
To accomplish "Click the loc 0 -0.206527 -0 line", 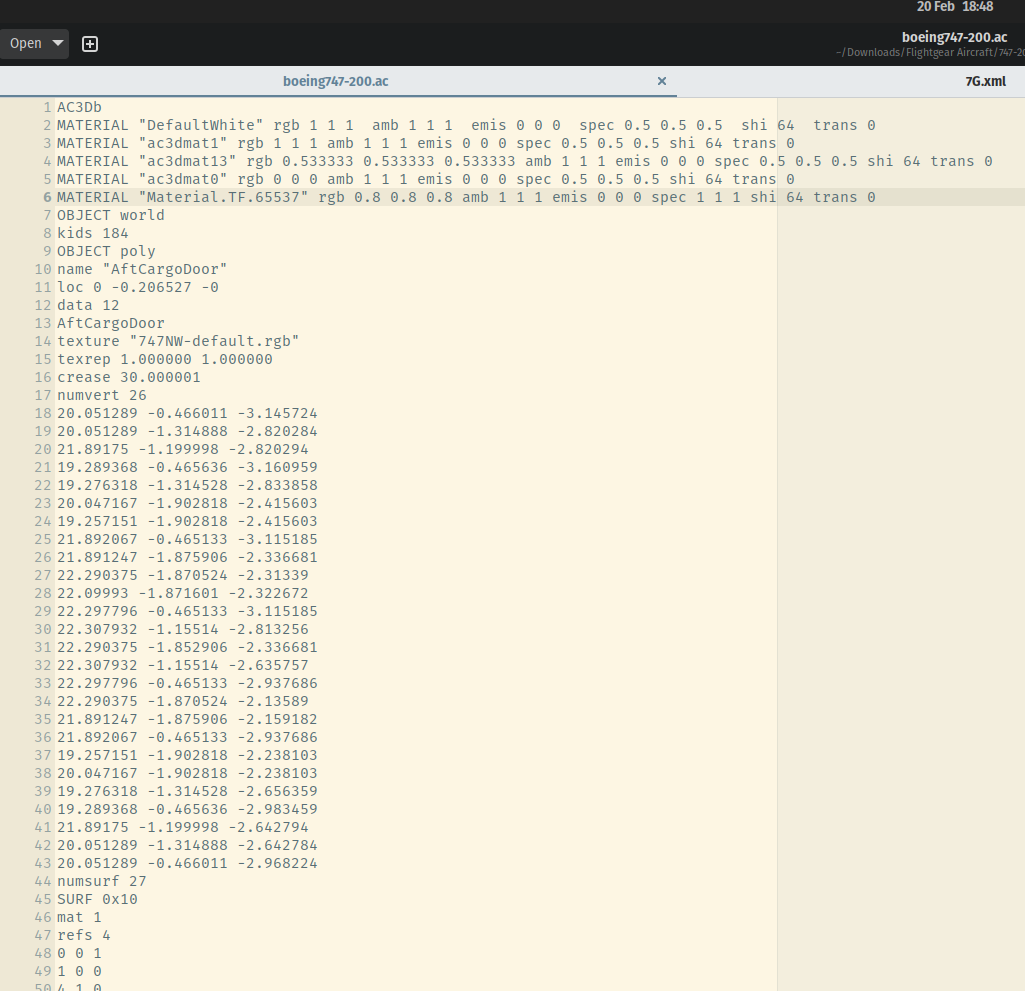I will [x=137, y=287].
